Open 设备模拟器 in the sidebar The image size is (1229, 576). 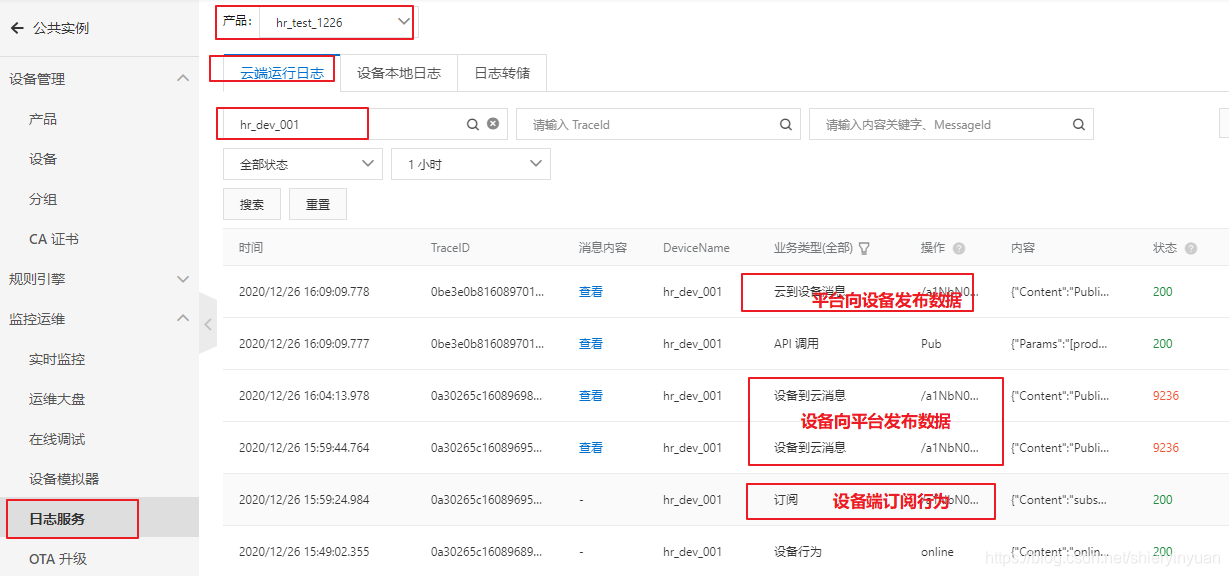64,479
